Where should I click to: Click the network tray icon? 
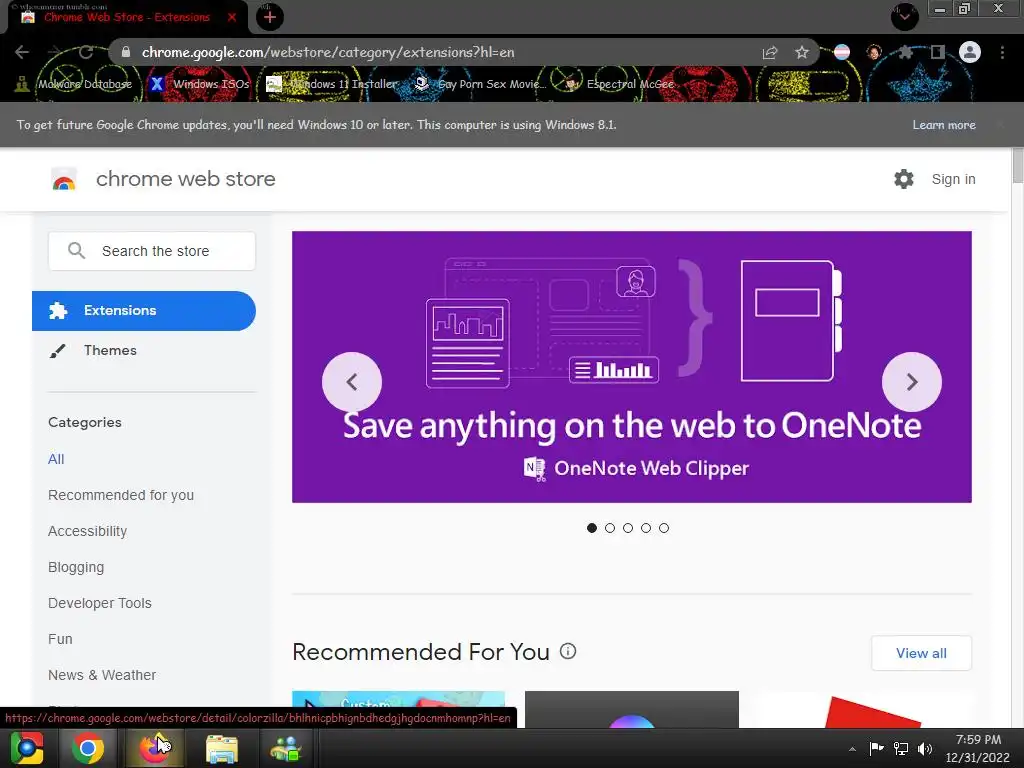(901, 748)
